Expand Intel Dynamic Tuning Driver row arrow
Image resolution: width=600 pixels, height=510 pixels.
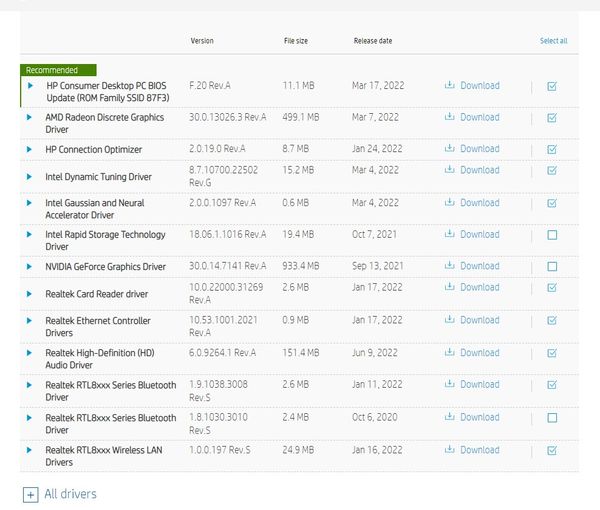[29, 176]
